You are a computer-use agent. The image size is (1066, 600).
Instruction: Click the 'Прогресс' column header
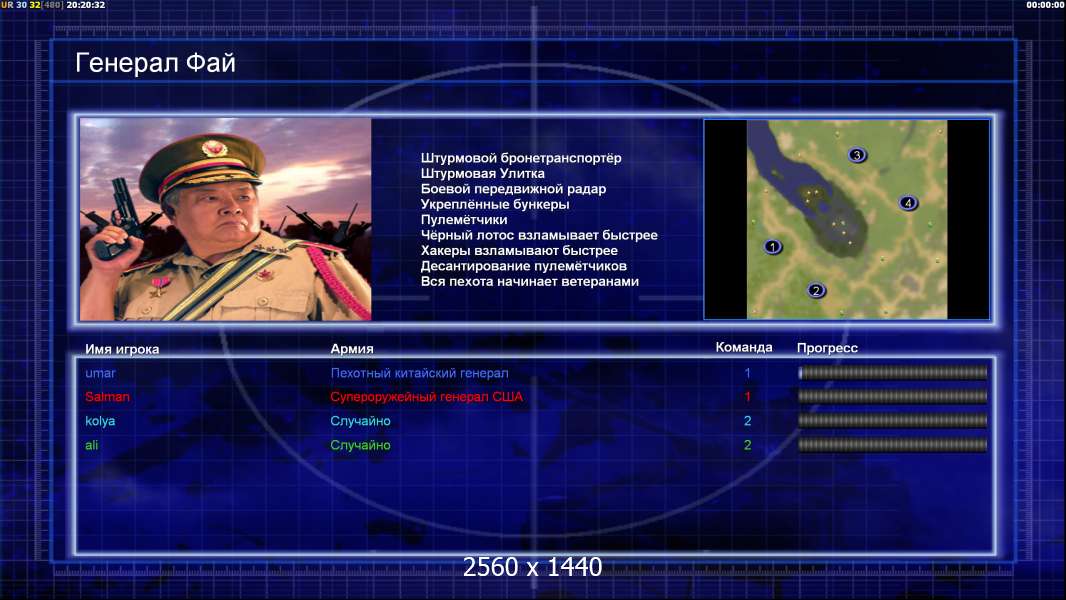click(827, 348)
